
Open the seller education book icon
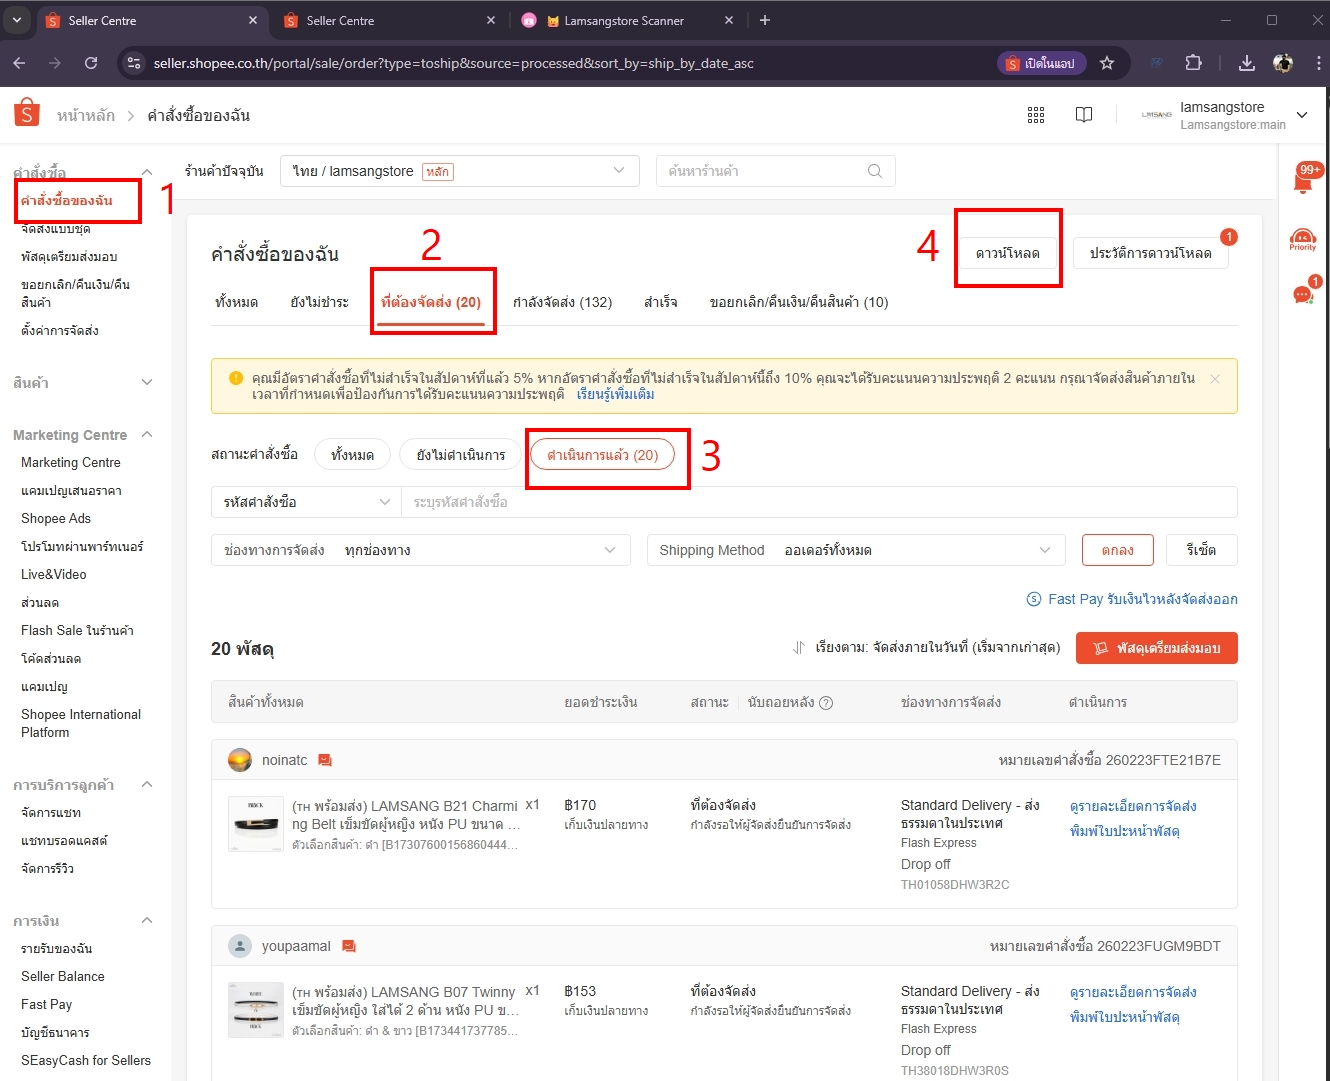coord(1084,115)
